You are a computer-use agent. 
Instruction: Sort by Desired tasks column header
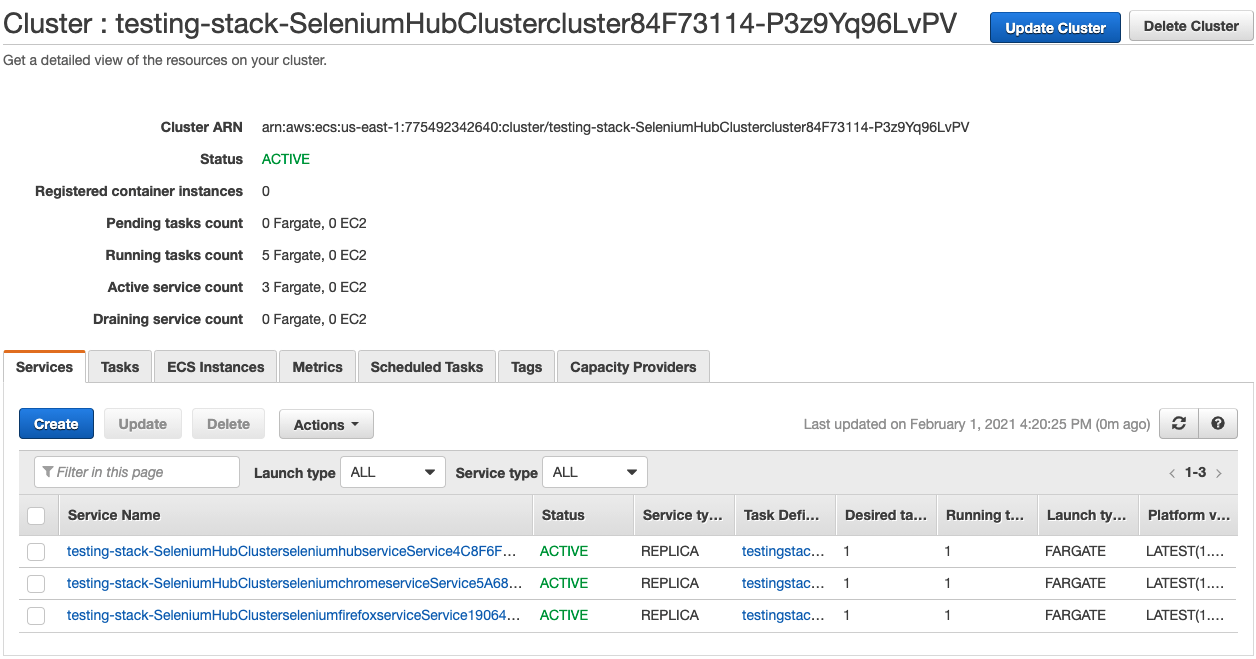(886, 515)
